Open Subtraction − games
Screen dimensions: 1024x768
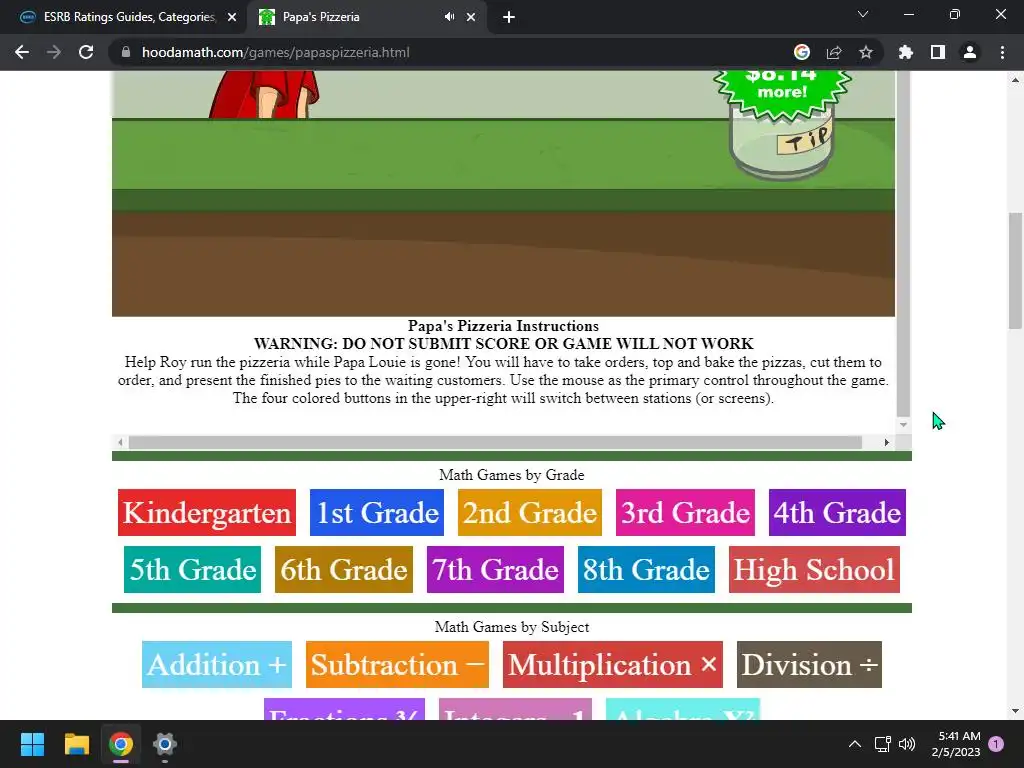click(397, 665)
